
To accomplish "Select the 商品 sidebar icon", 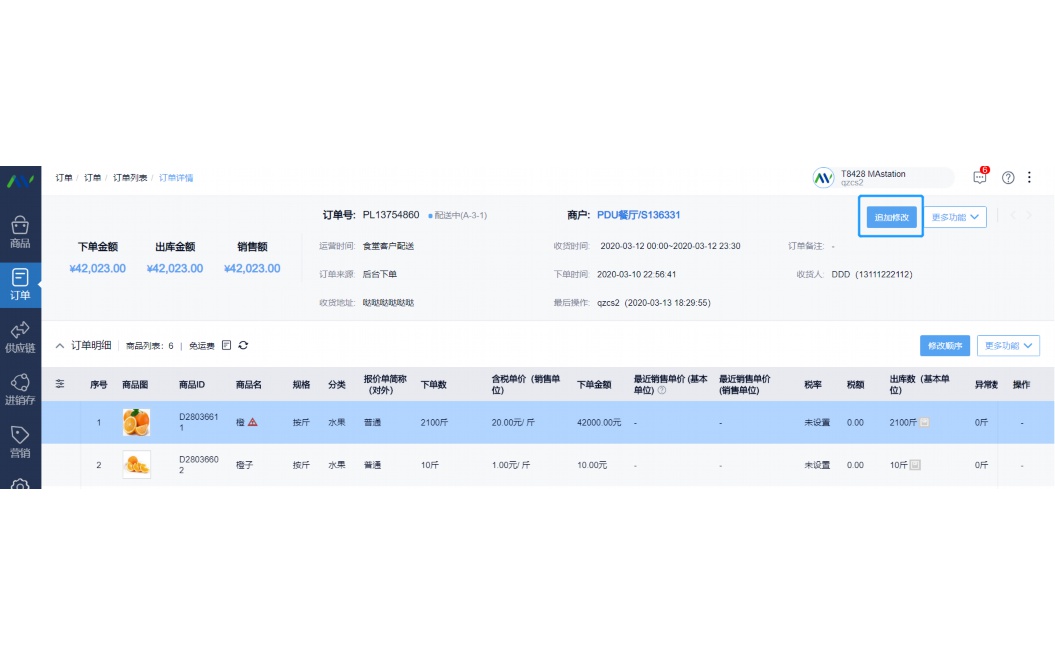I will pos(20,226).
